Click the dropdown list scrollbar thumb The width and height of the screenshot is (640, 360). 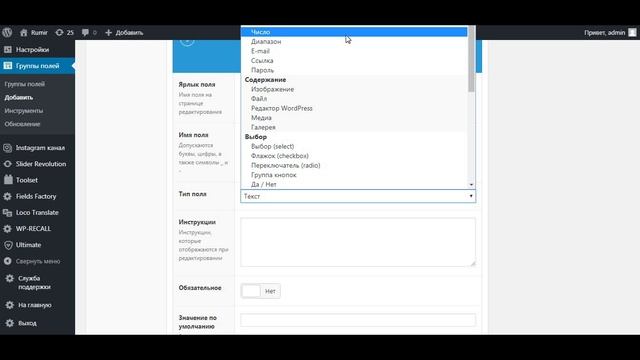point(471,59)
